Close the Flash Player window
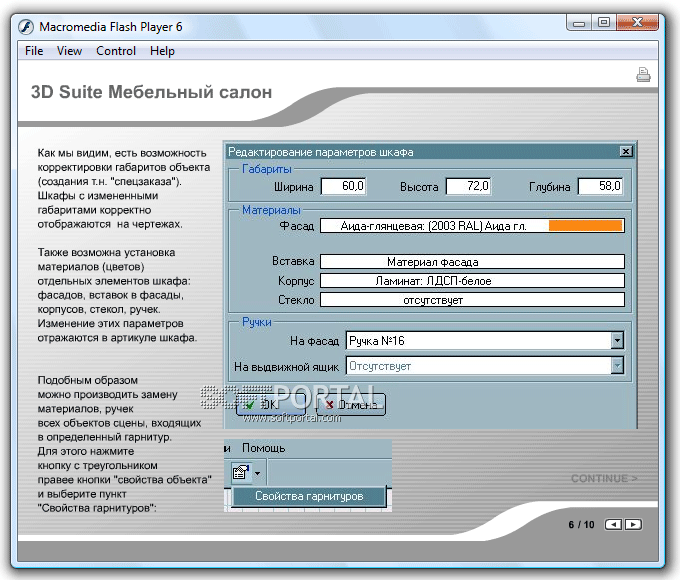Image resolution: width=680 pixels, height=580 pixels. click(638, 23)
